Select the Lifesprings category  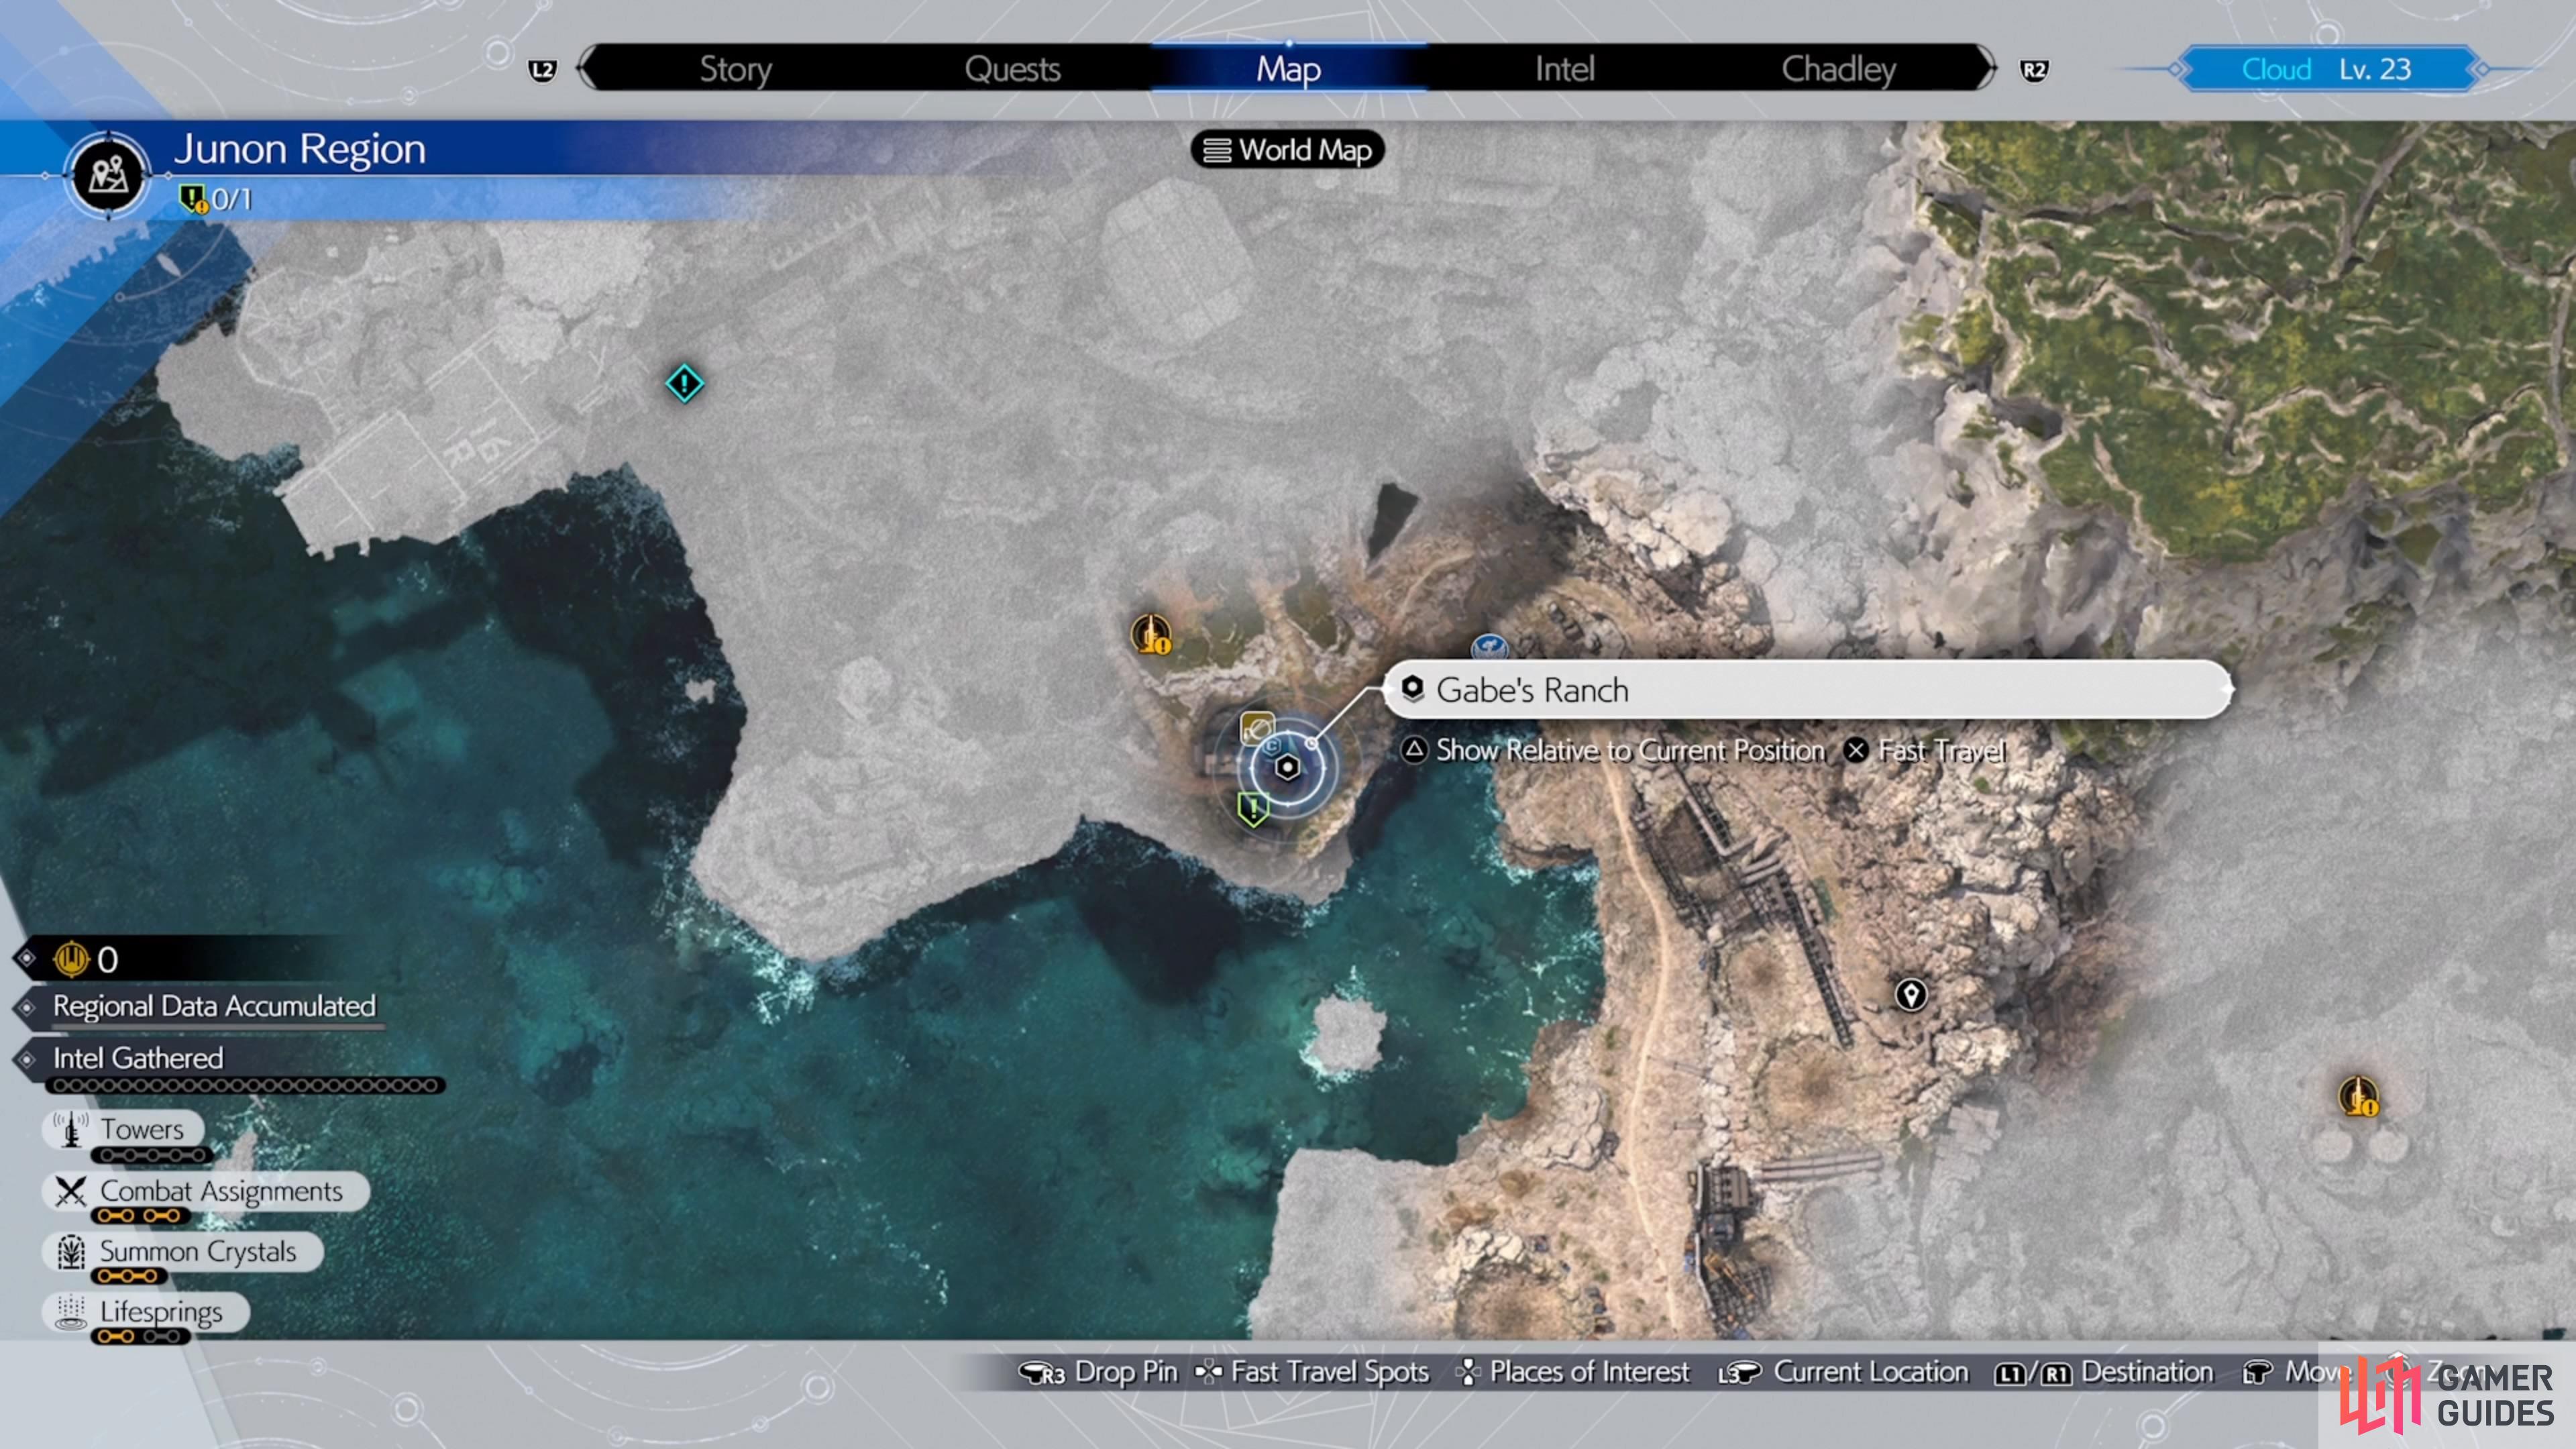(146, 1312)
